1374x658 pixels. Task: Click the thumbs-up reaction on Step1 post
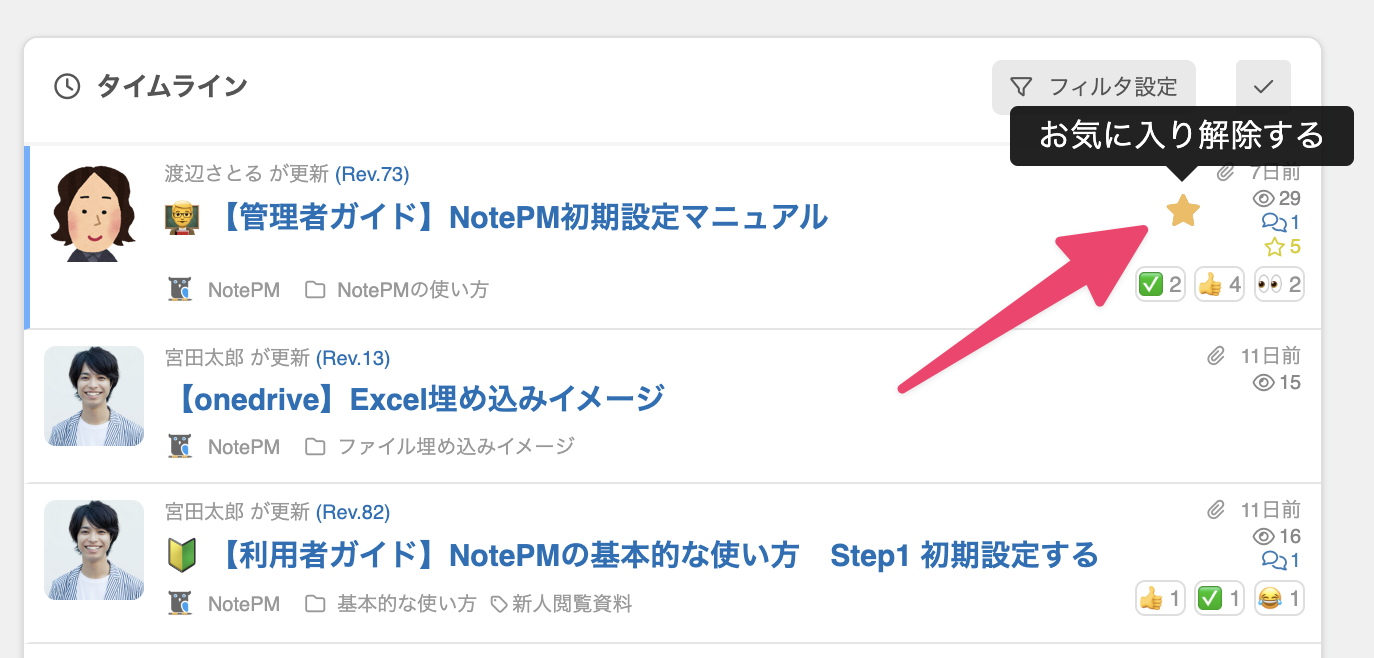point(1160,599)
